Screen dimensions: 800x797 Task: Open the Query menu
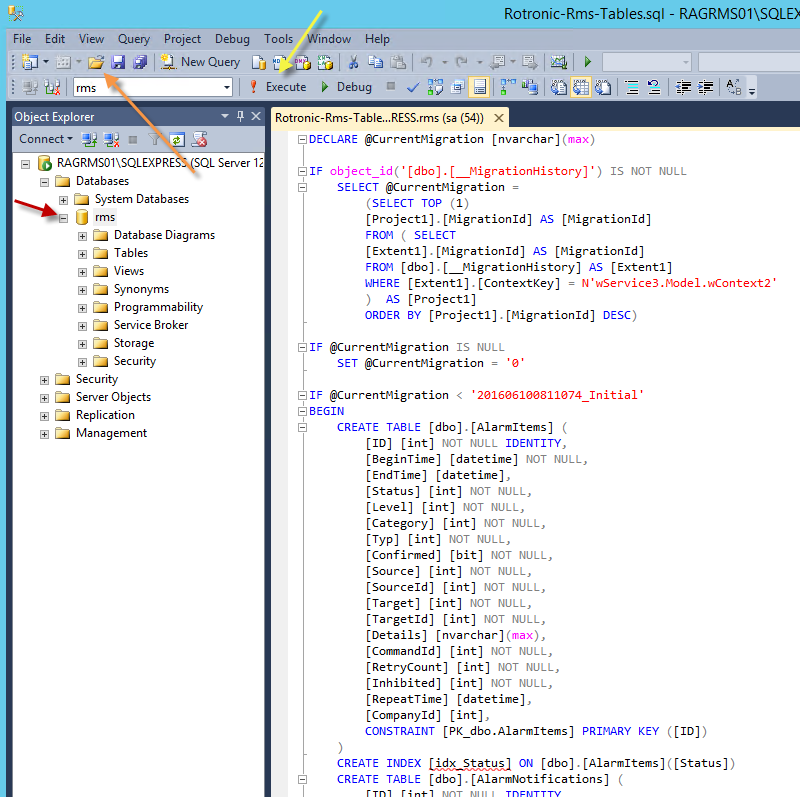coord(134,39)
